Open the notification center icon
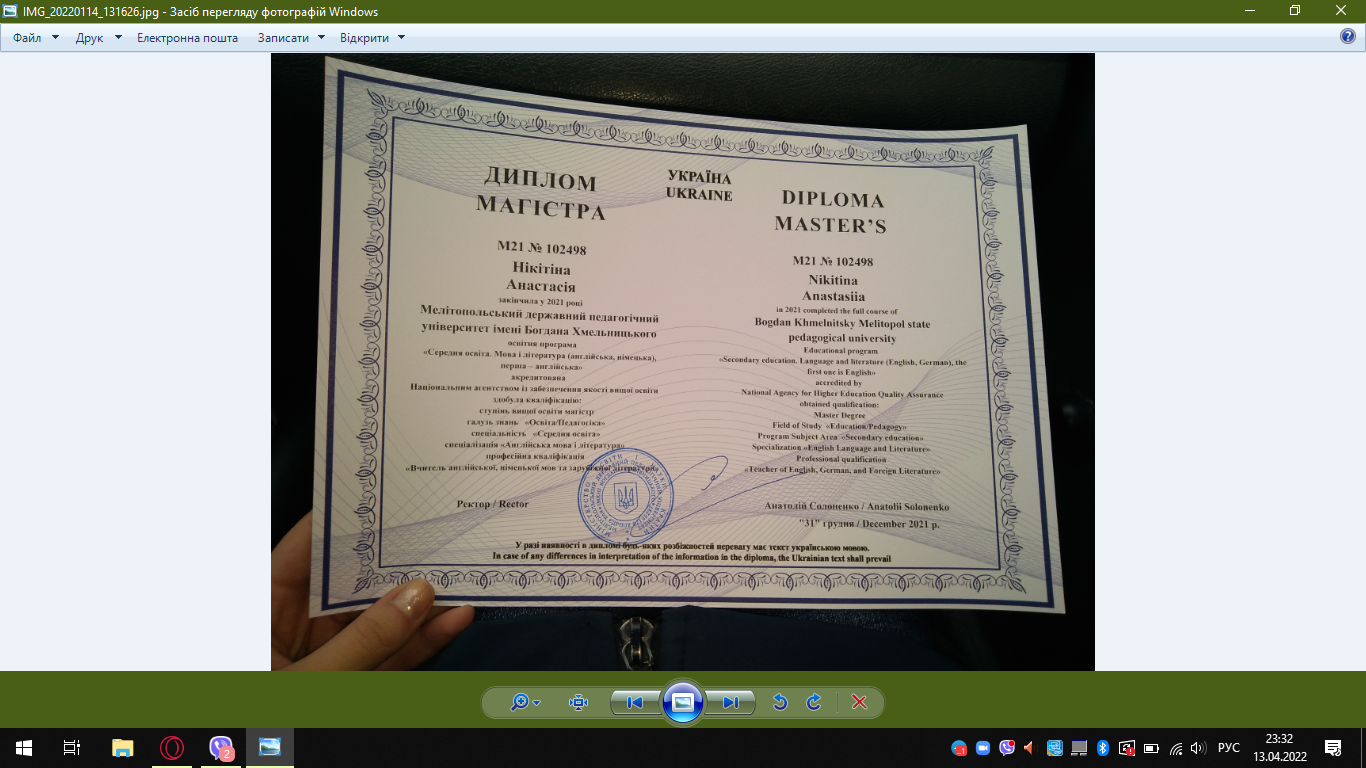The image size is (1366, 768). (1332, 748)
